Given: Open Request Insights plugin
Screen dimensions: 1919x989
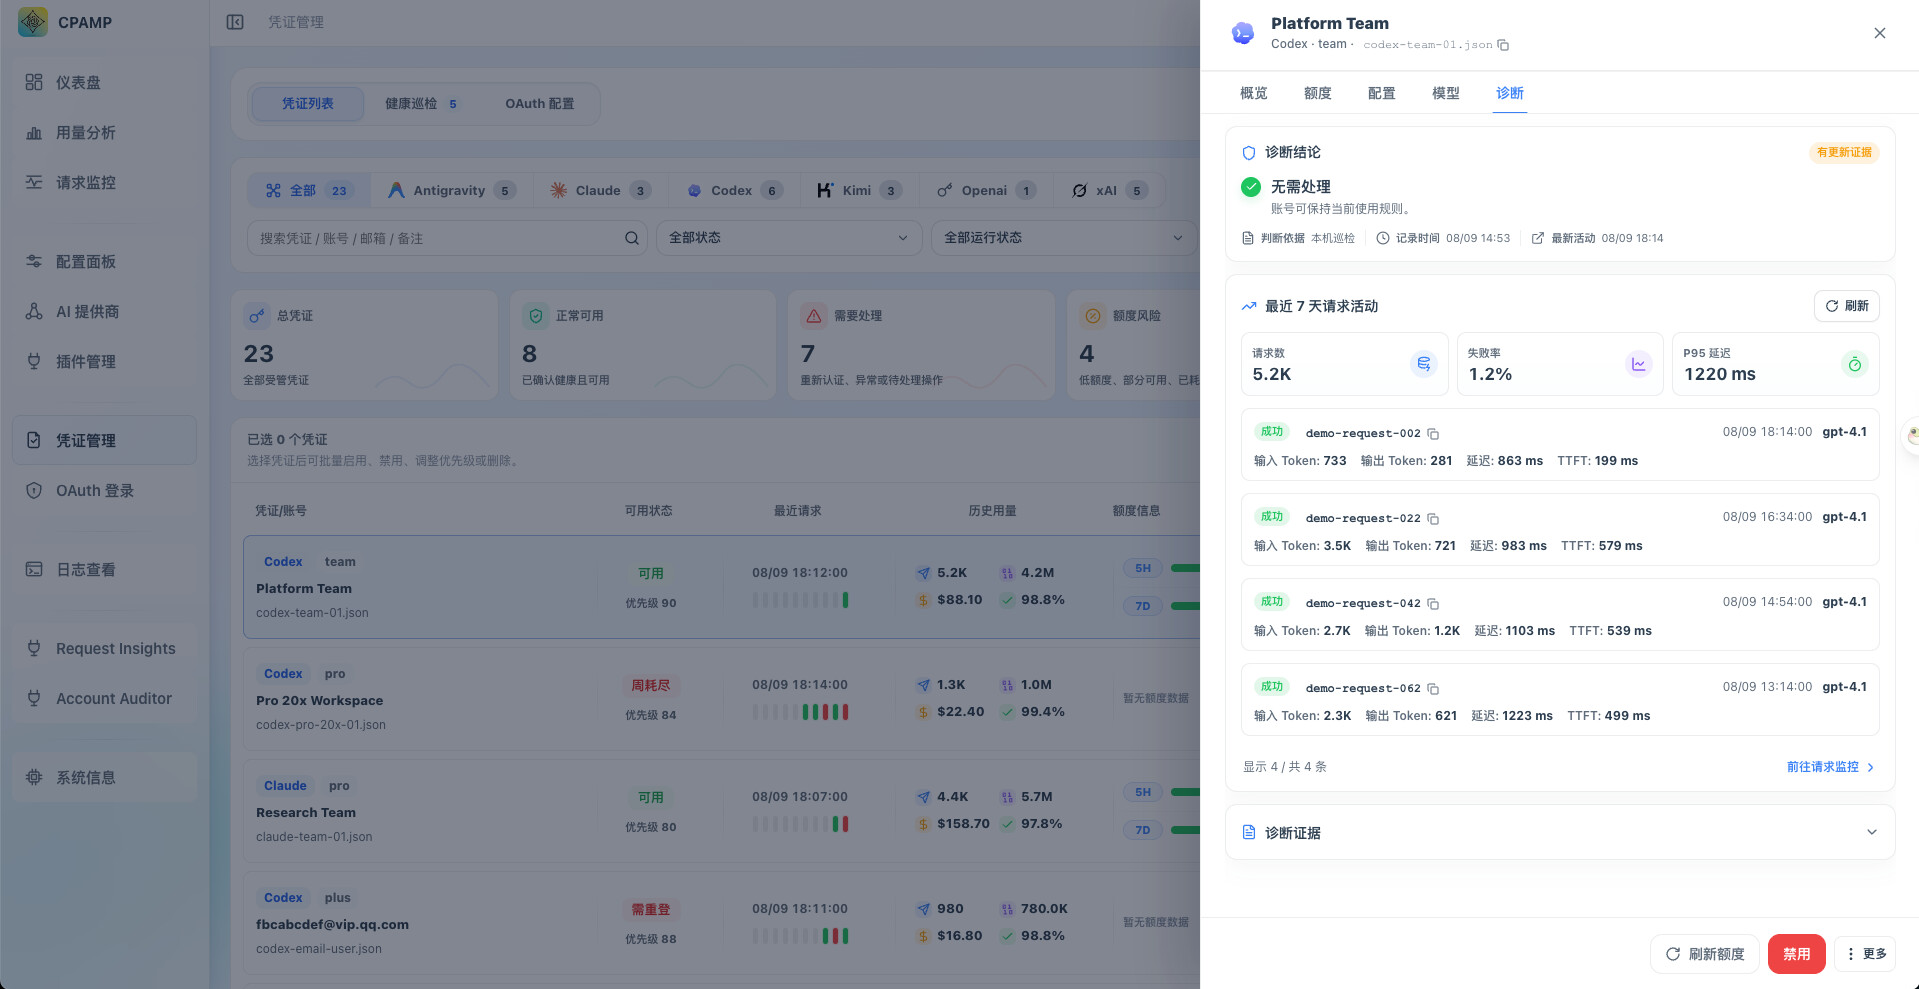Looking at the screenshot, I should [104, 648].
